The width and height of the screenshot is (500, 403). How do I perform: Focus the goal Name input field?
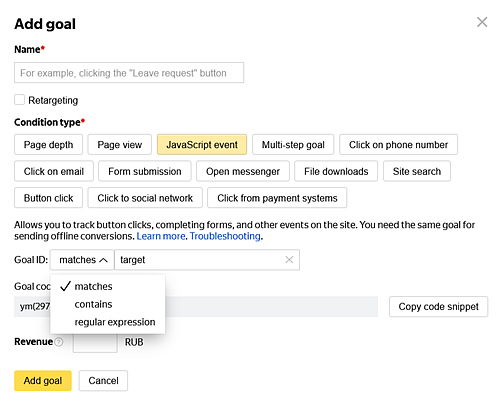click(129, 73)
